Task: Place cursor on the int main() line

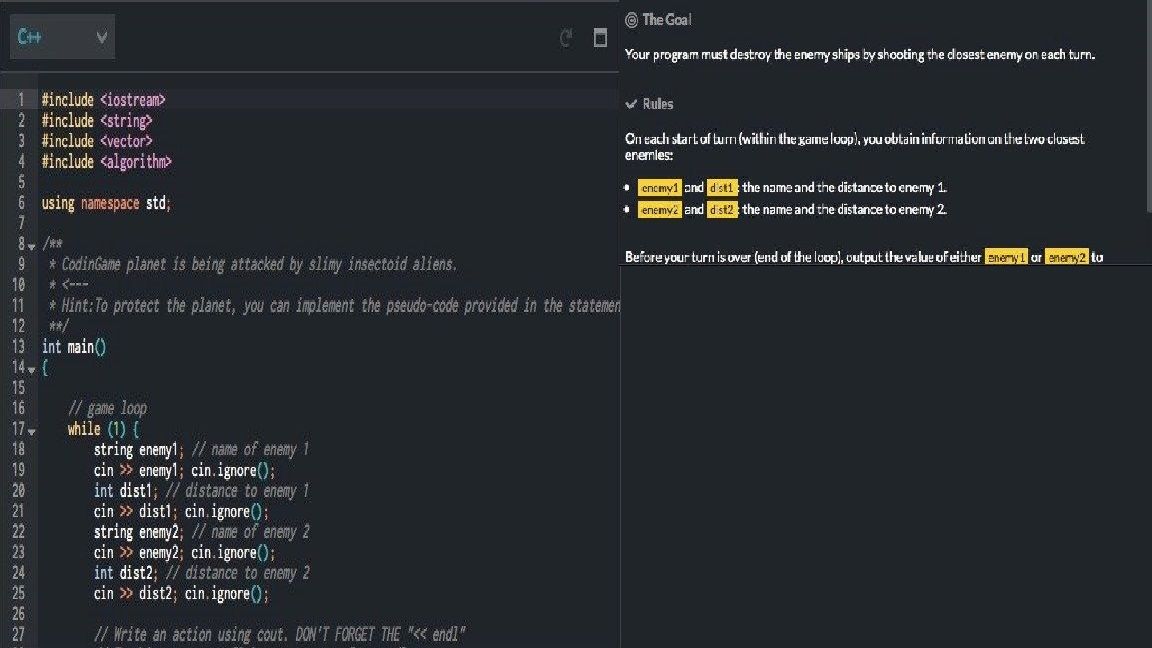Action: [x=74, y=346]
